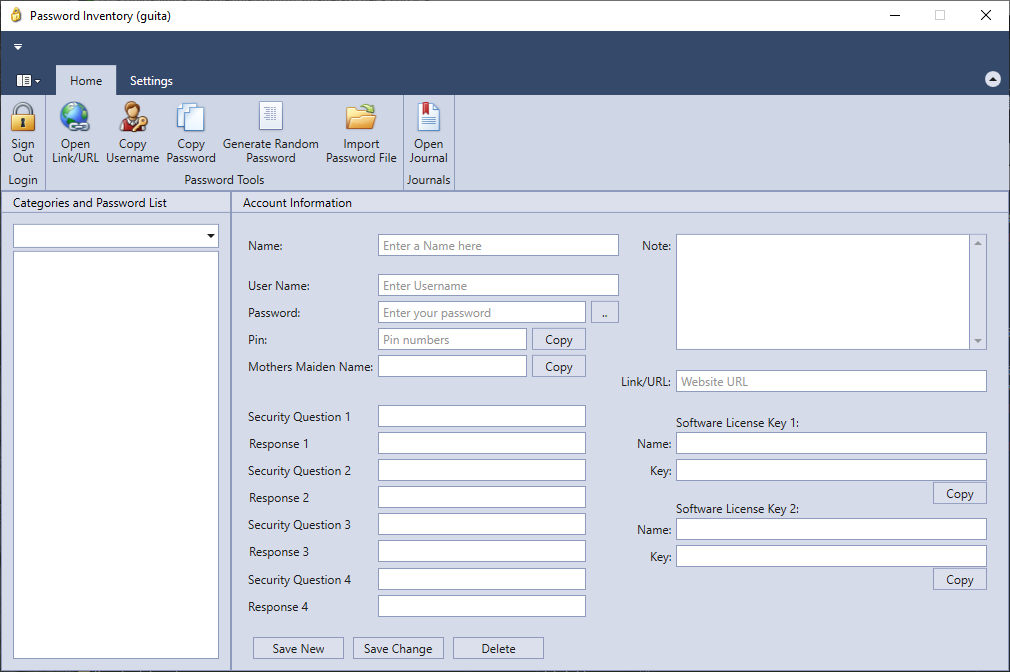The height and width of the screenshot is (672, 1010).
Task: Click the Note scrollbar down arrow
Action: click(978, 341)
